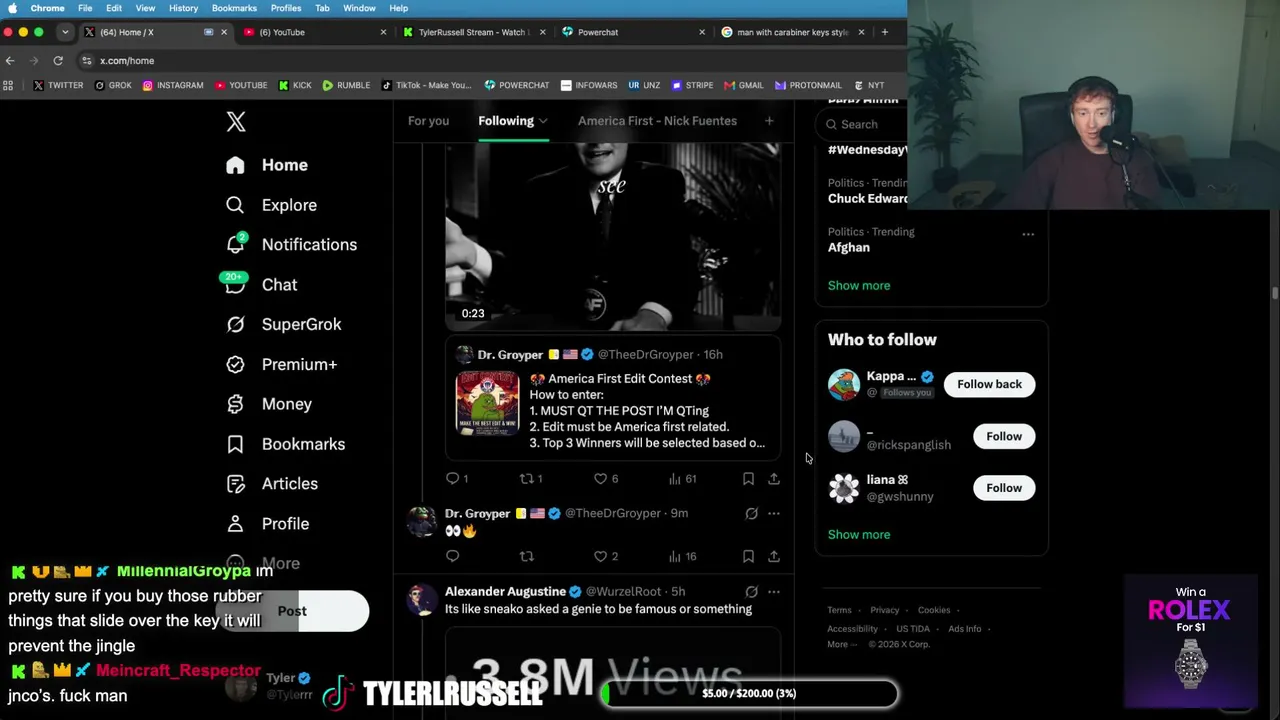Expand More links in the X footer
The image size is (1280, 720).
coord(841,645)
